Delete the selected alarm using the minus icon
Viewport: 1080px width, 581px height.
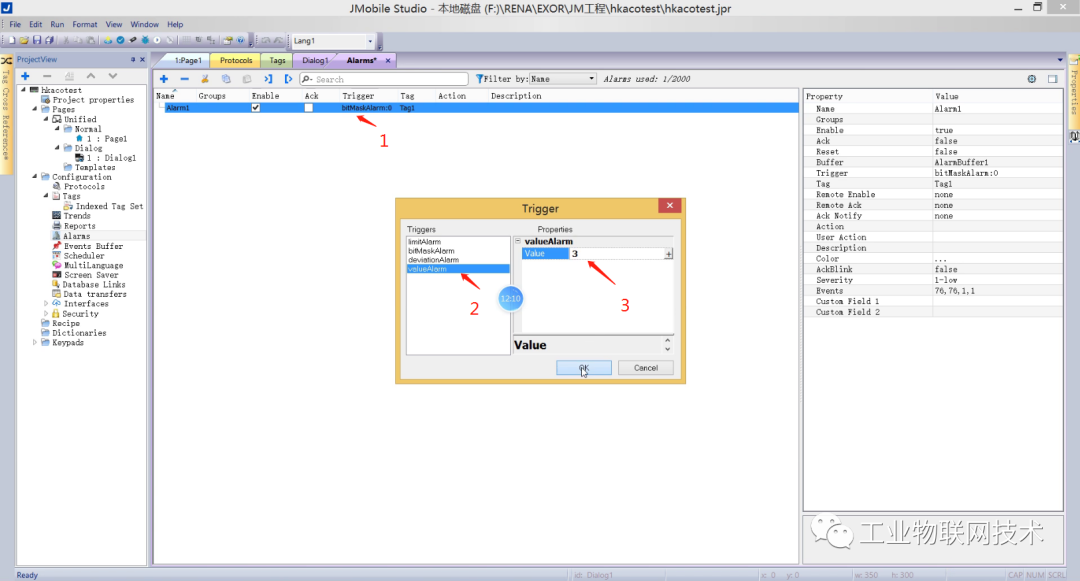pos(184,79)
